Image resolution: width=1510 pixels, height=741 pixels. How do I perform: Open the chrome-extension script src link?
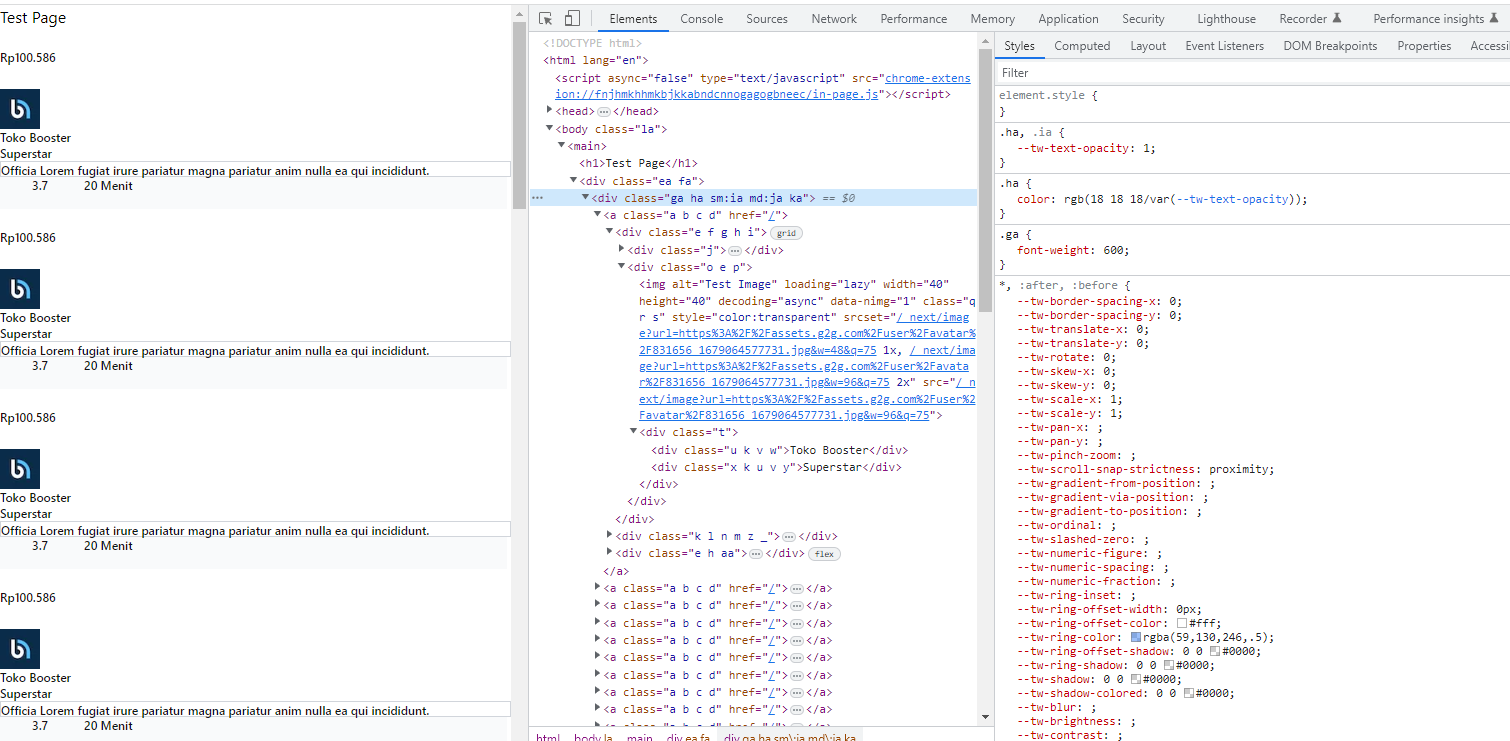[763, 86]
